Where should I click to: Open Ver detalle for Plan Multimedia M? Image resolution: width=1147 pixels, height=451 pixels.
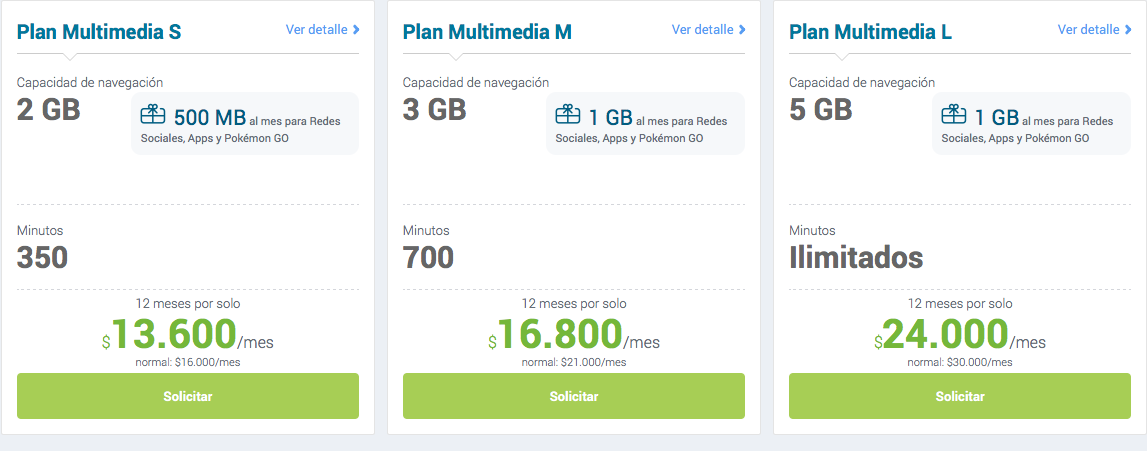click(702, 30)
